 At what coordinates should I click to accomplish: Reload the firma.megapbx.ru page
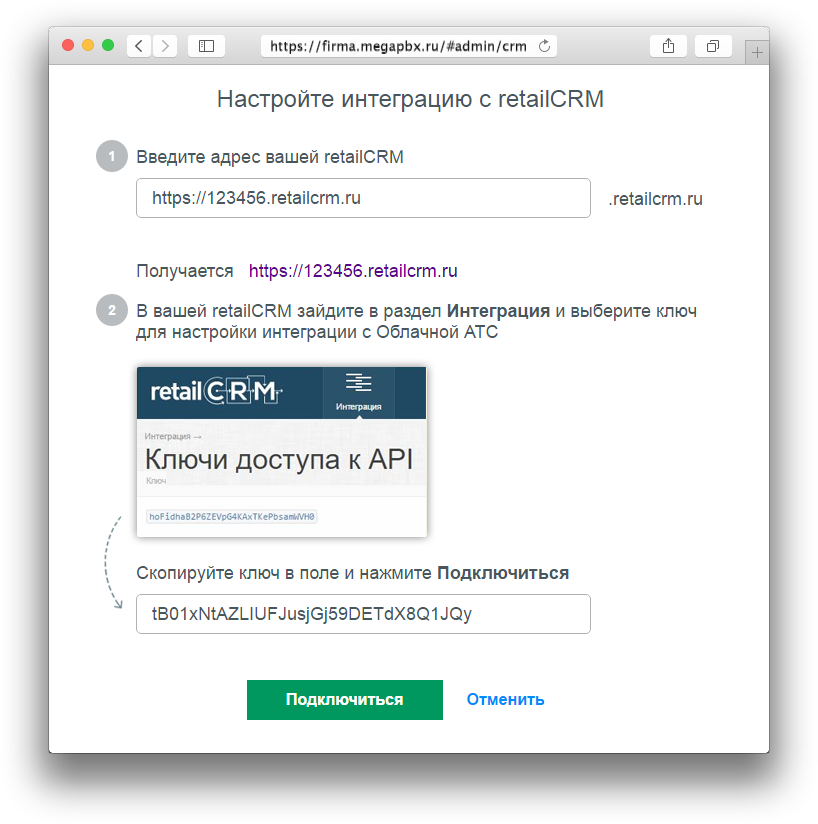tap(545, 46)
